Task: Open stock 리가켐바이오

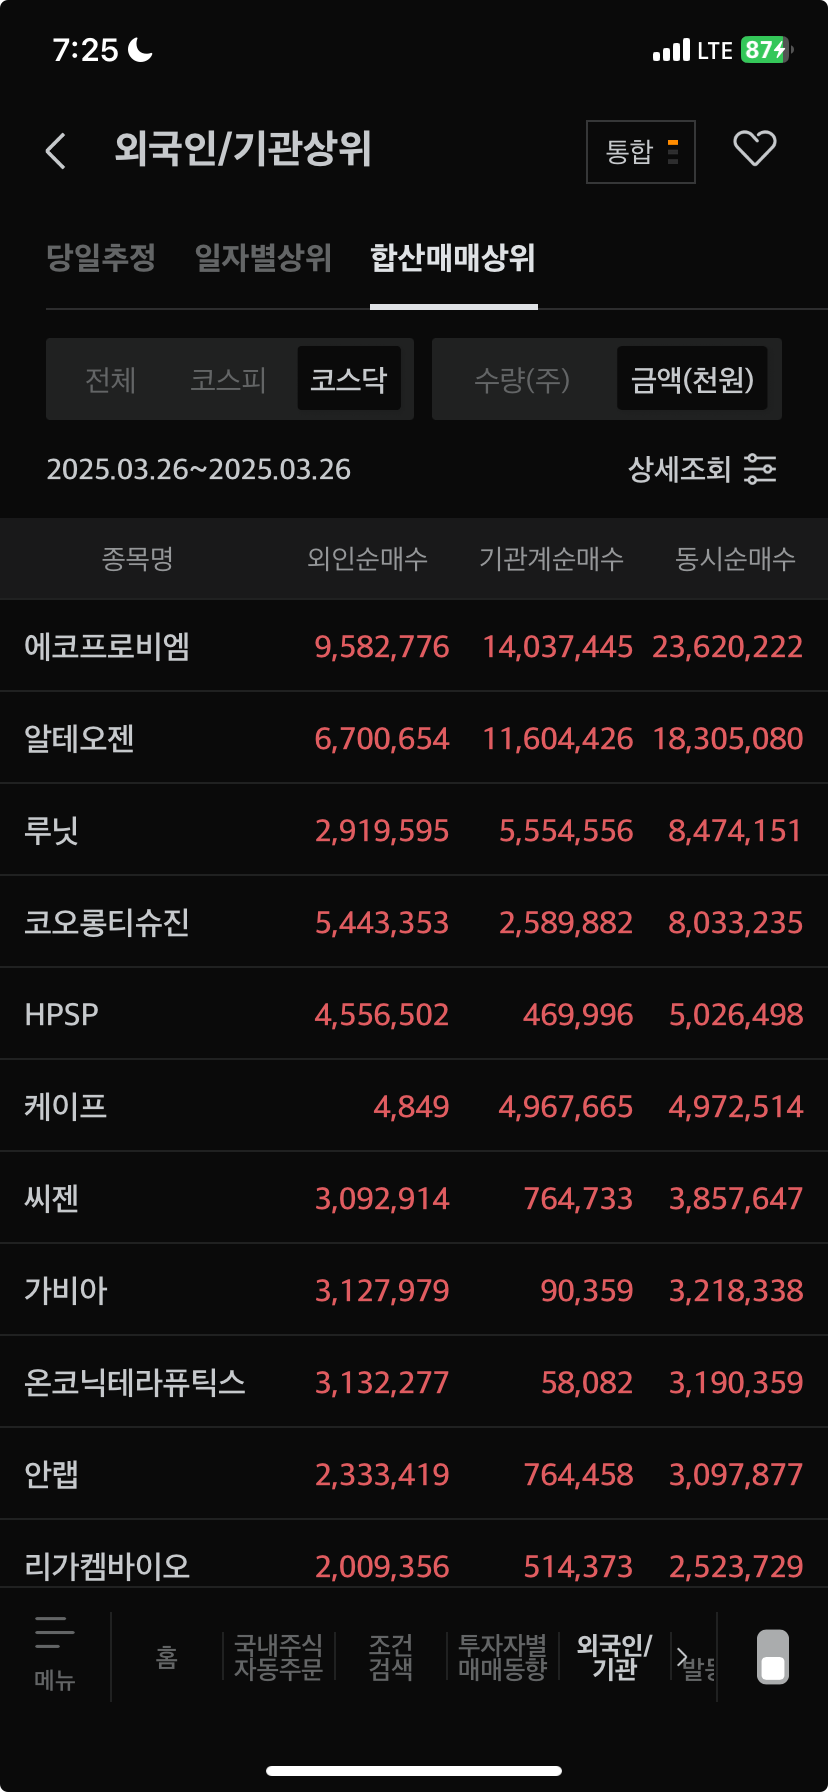Action: coord(107,1566)
